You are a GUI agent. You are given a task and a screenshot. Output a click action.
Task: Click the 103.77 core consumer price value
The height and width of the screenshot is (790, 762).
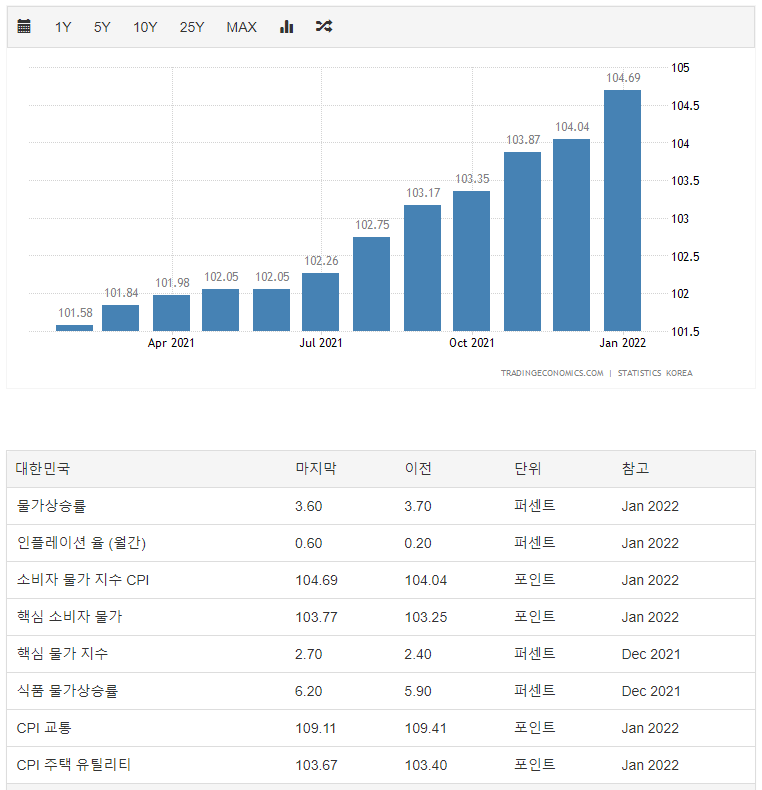pos(316,617)
